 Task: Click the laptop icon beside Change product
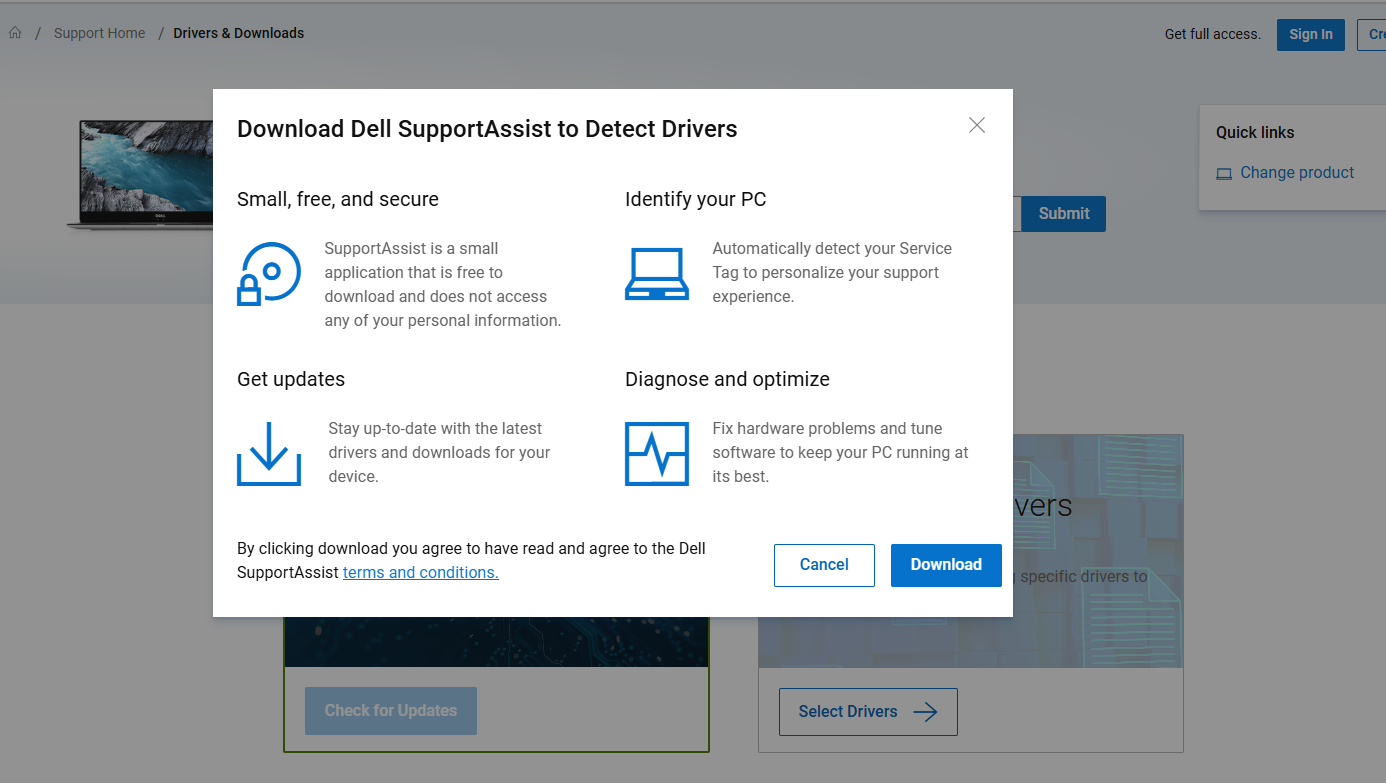coord(1224,174)
